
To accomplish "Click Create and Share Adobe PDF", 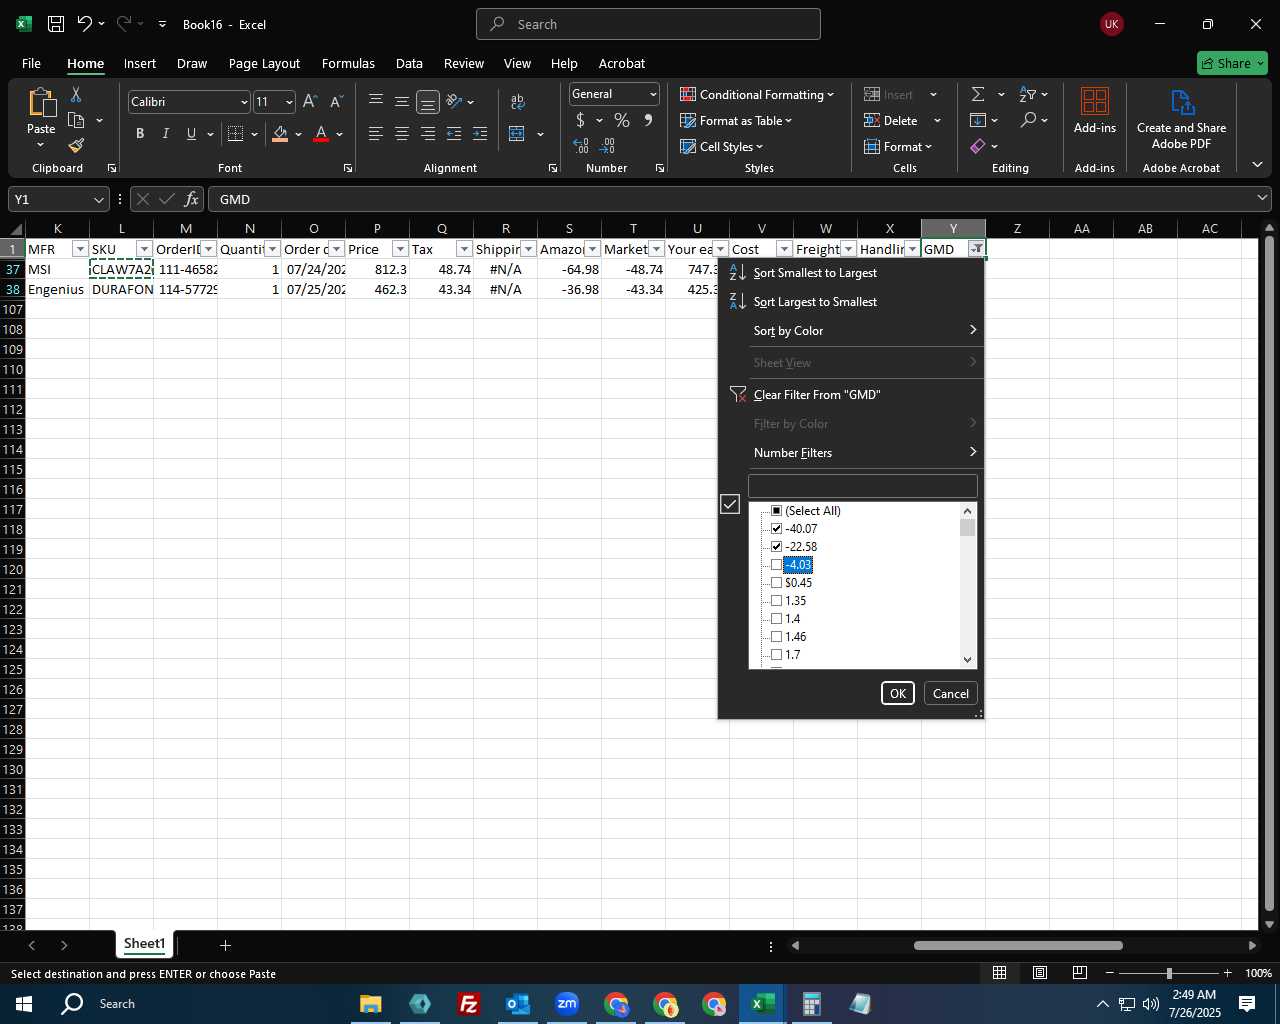I will pos(1181,118).
